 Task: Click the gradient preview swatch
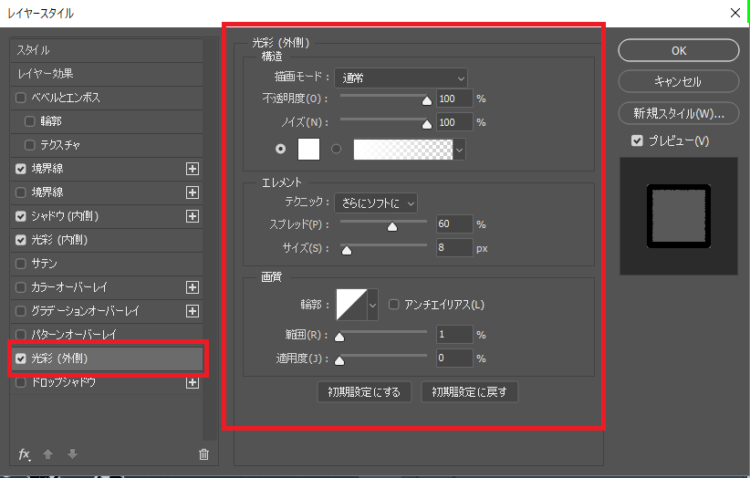403,150
